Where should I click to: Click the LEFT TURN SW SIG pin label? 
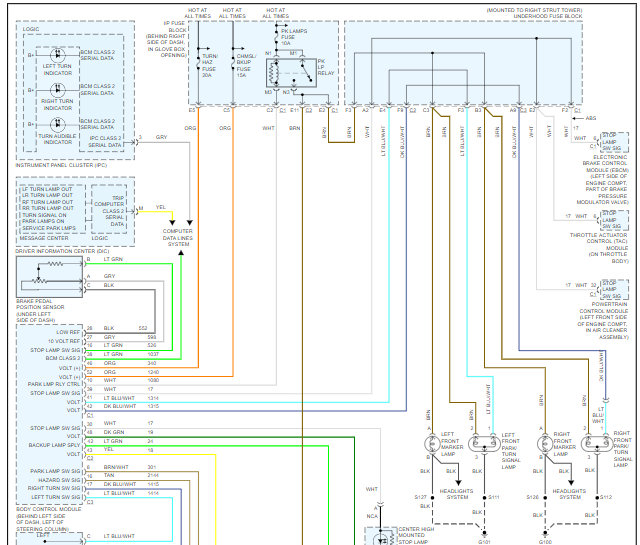point(56,497)
